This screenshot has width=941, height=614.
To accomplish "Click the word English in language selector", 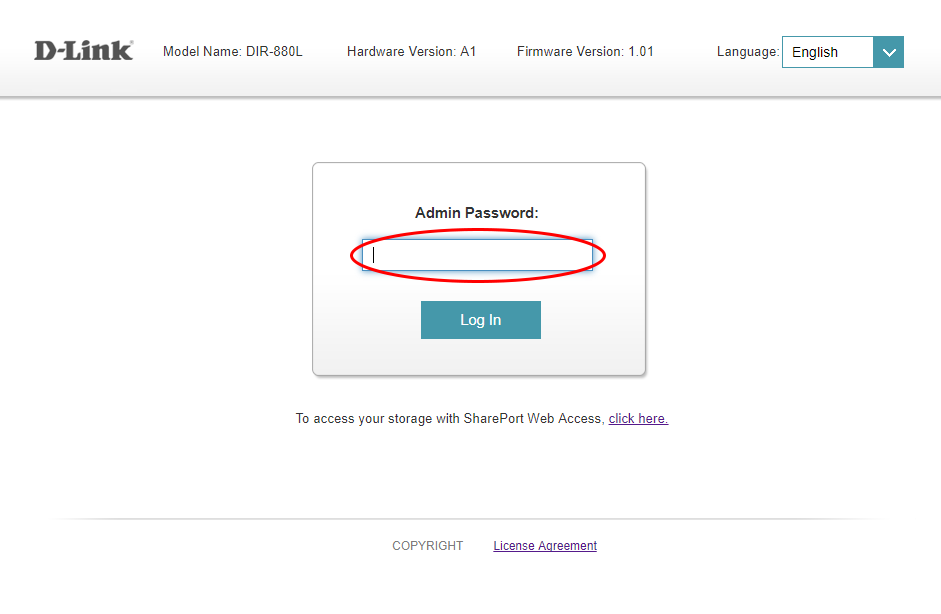I will coord(814,53).
